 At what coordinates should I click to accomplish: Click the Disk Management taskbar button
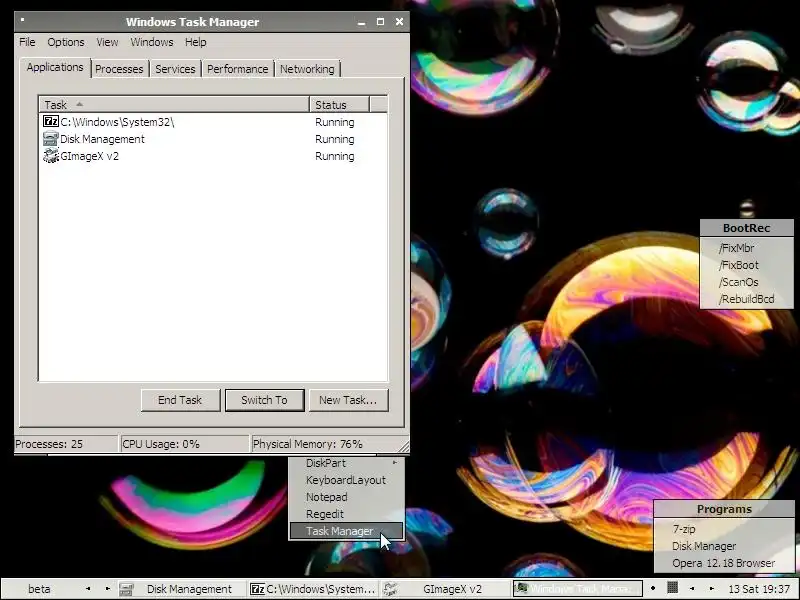click(x=182, y=589)
